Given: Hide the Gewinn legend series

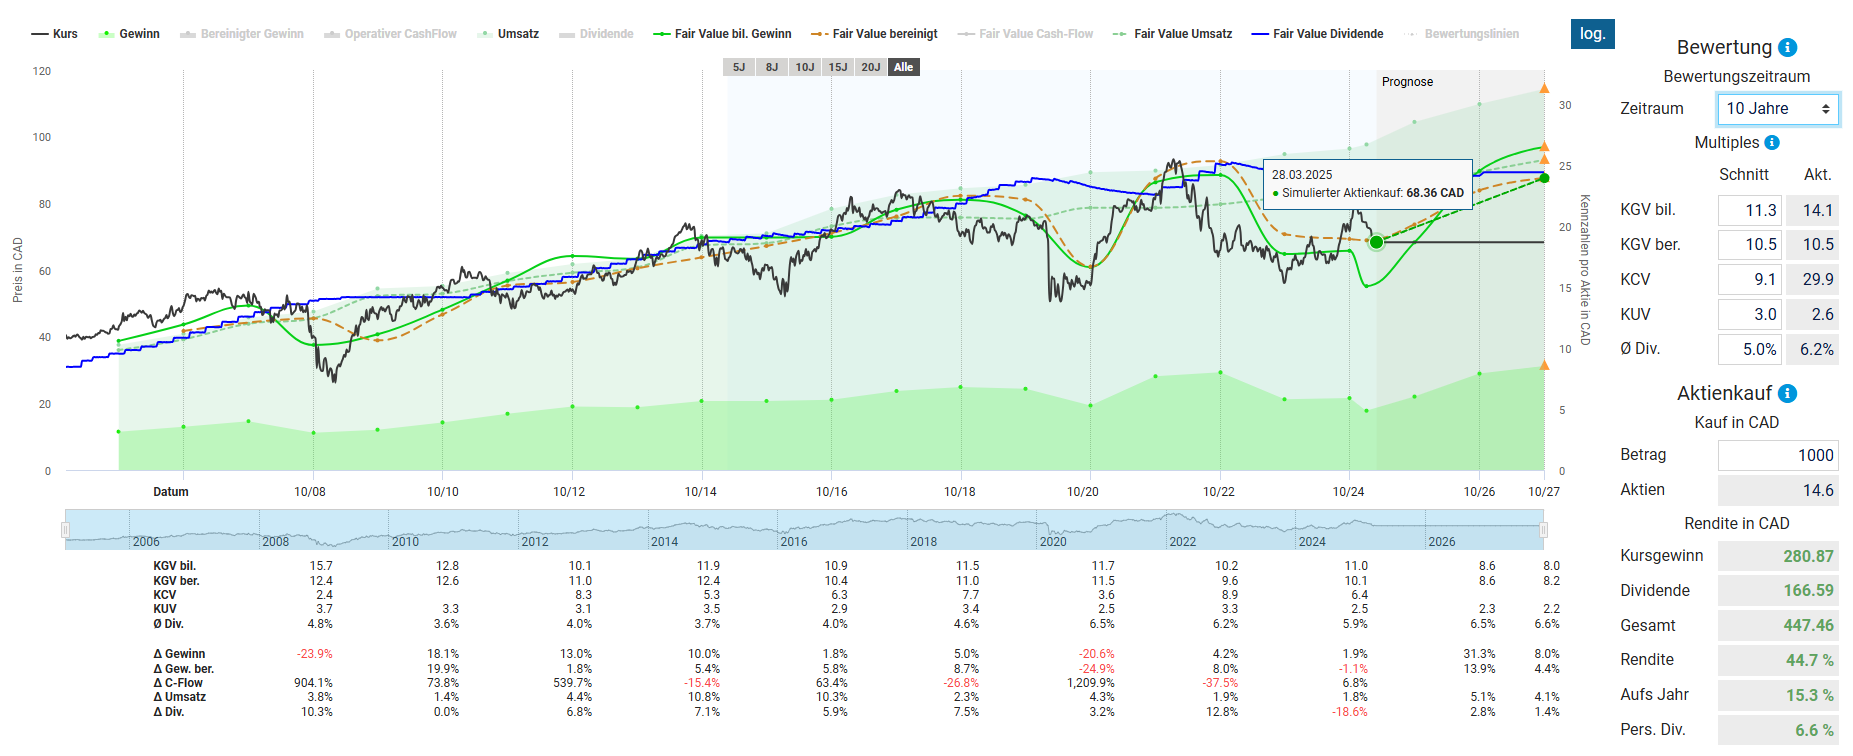Looking at the screenshot, I should coord(130,34).
